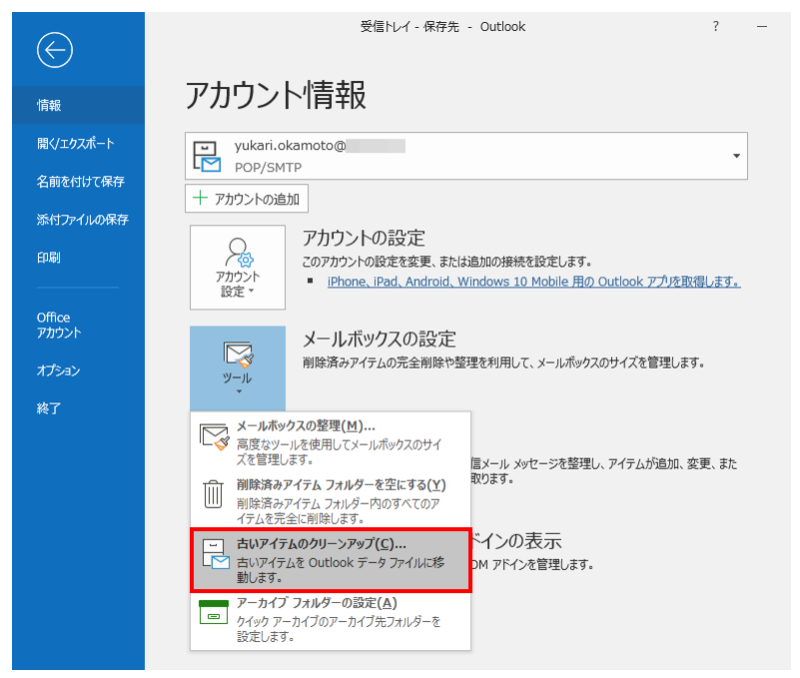800x678 pixels.
Task: Open the account selector dropdown arrow
Action: click(736, 156)
